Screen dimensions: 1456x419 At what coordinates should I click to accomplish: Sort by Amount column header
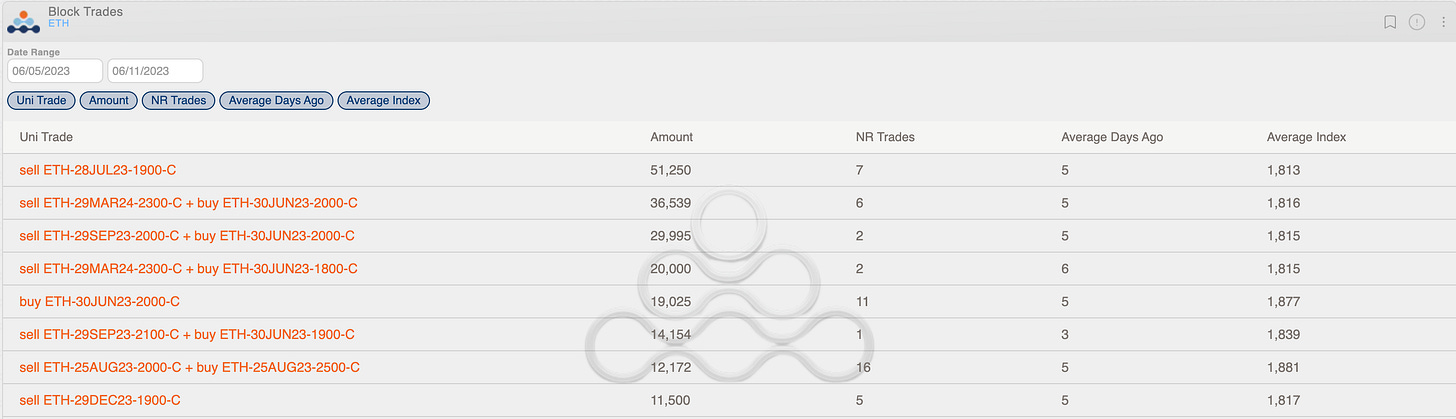671,137
